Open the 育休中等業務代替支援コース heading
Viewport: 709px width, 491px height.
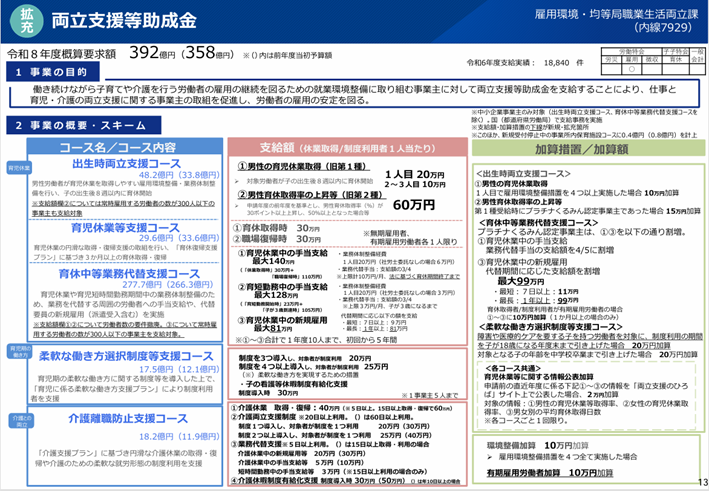pos(126,271)
